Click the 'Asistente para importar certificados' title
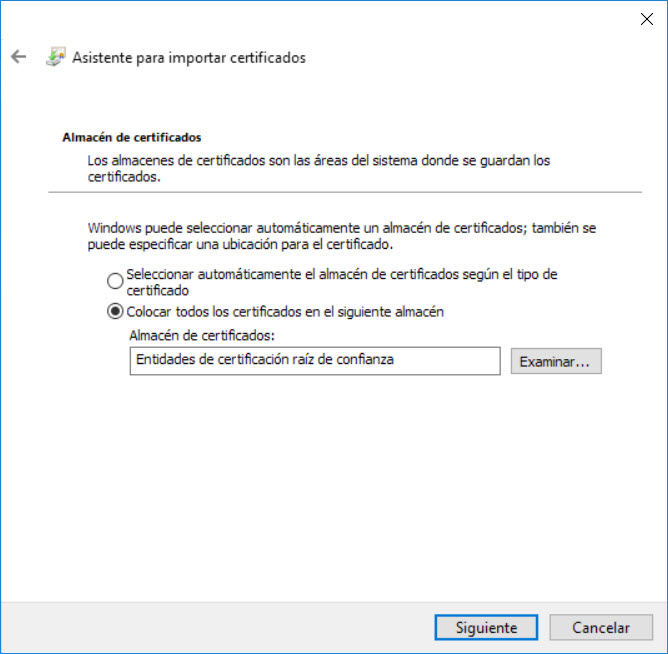The image size is (668, 654). (x=189, y=57)
